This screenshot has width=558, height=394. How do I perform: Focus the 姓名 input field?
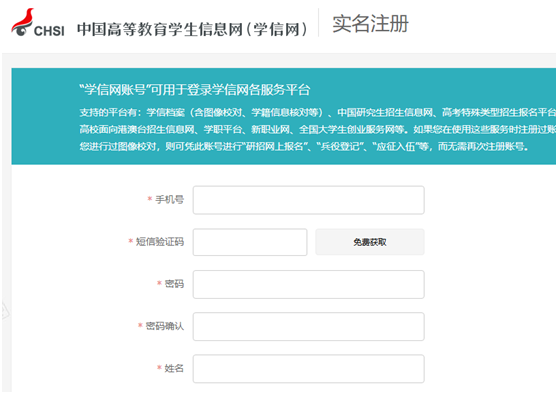pos(309,369)
